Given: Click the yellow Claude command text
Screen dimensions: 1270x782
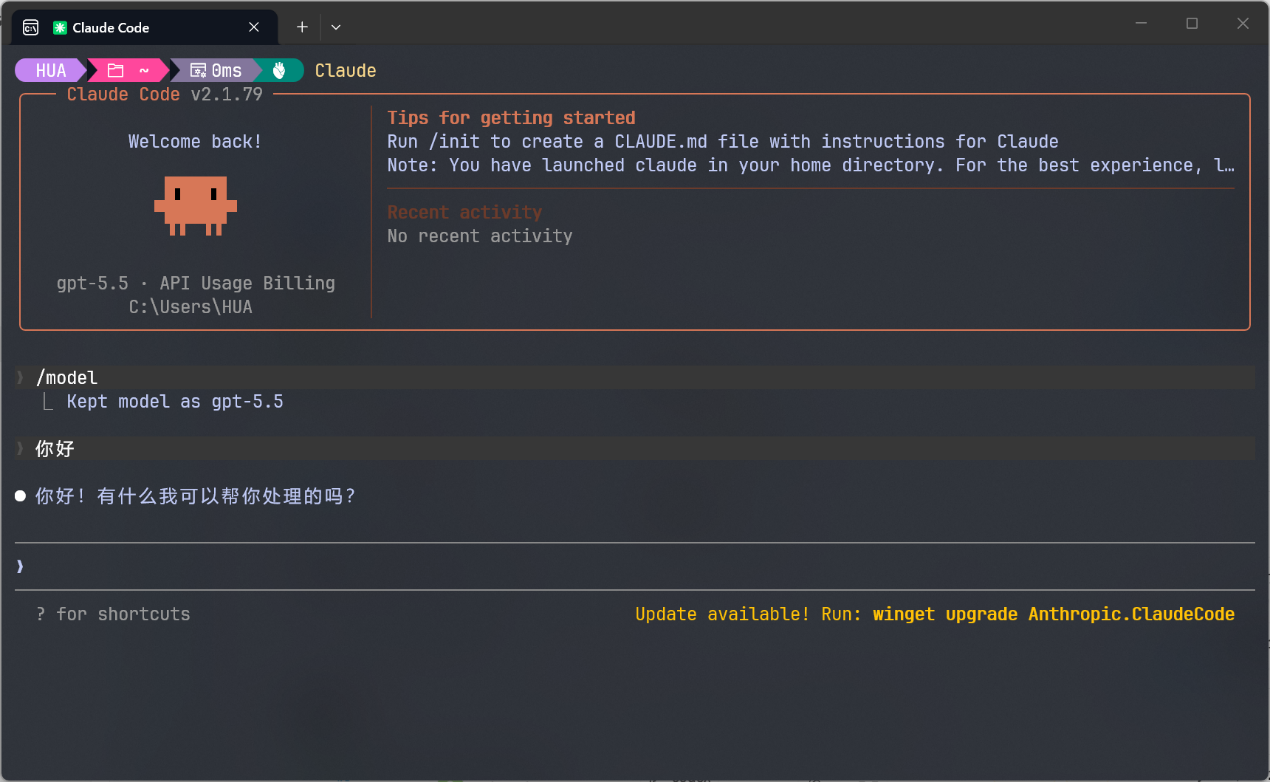Looking at the screenshot, I should click(345, 70).
